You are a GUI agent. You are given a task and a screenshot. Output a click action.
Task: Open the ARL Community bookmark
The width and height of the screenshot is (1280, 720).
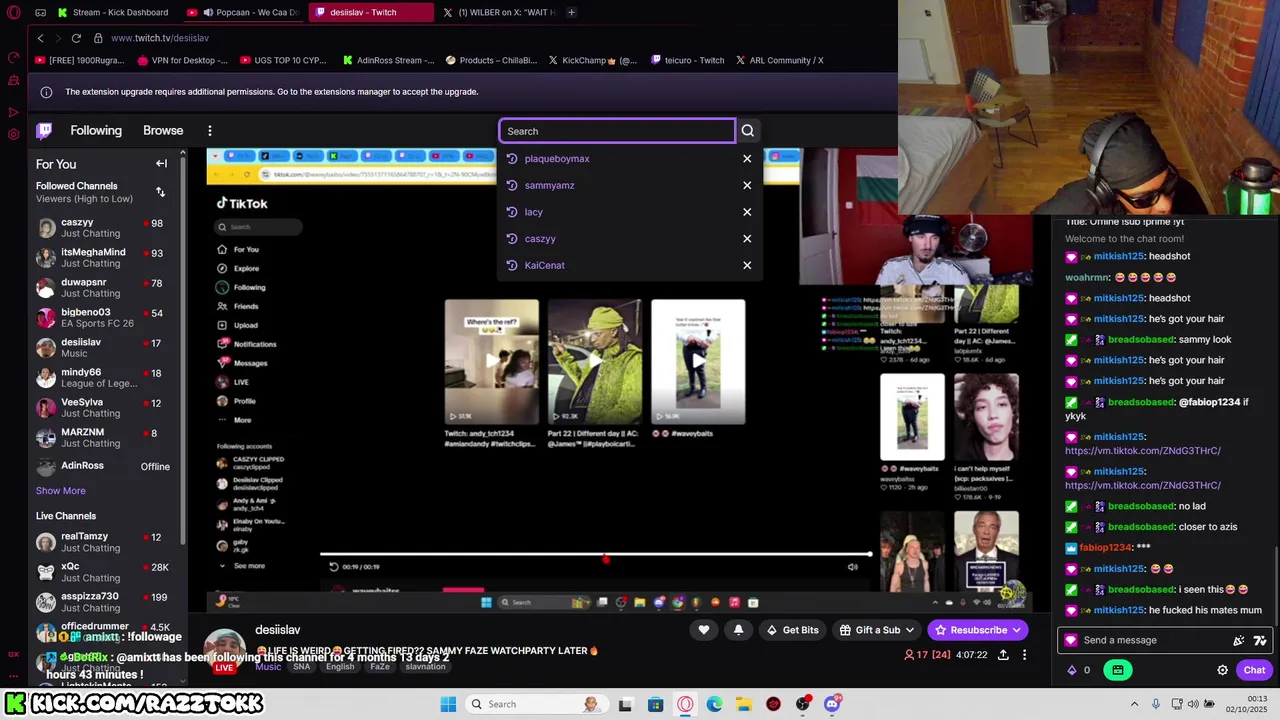[780, 60]
